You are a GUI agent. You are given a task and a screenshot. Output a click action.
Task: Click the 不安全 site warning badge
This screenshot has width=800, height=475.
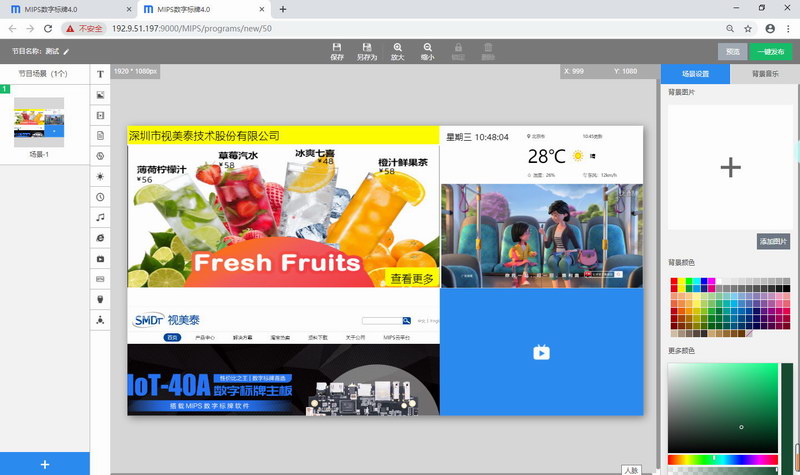coord(84,29)
